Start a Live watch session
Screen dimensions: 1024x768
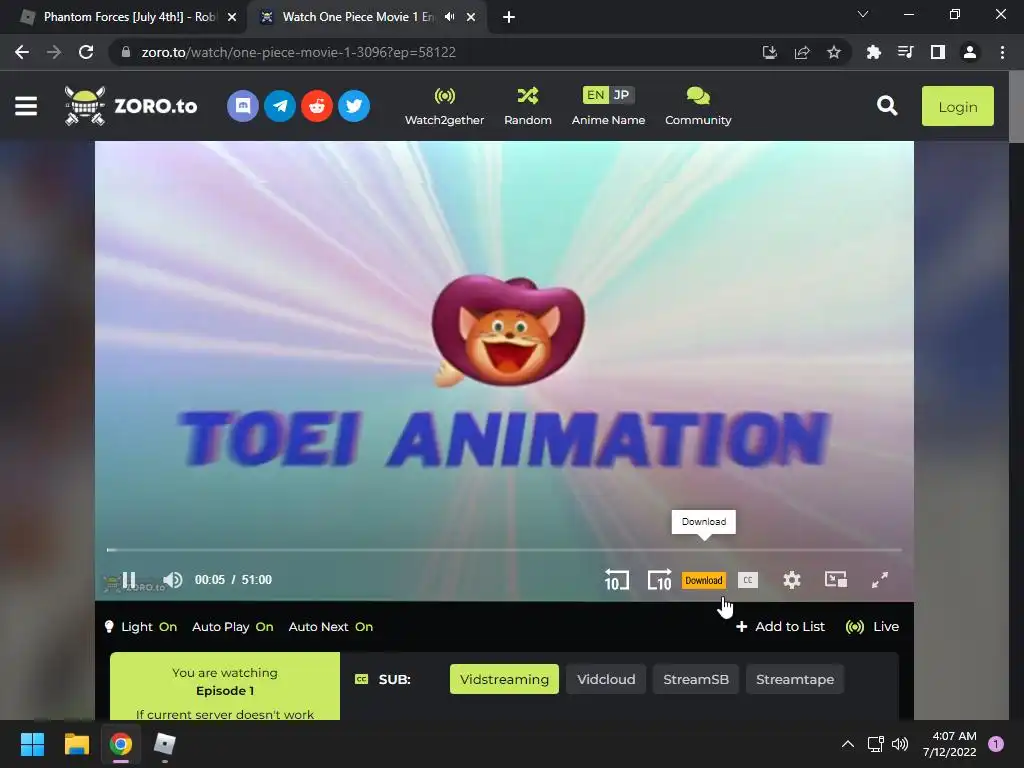coord(872,627)
